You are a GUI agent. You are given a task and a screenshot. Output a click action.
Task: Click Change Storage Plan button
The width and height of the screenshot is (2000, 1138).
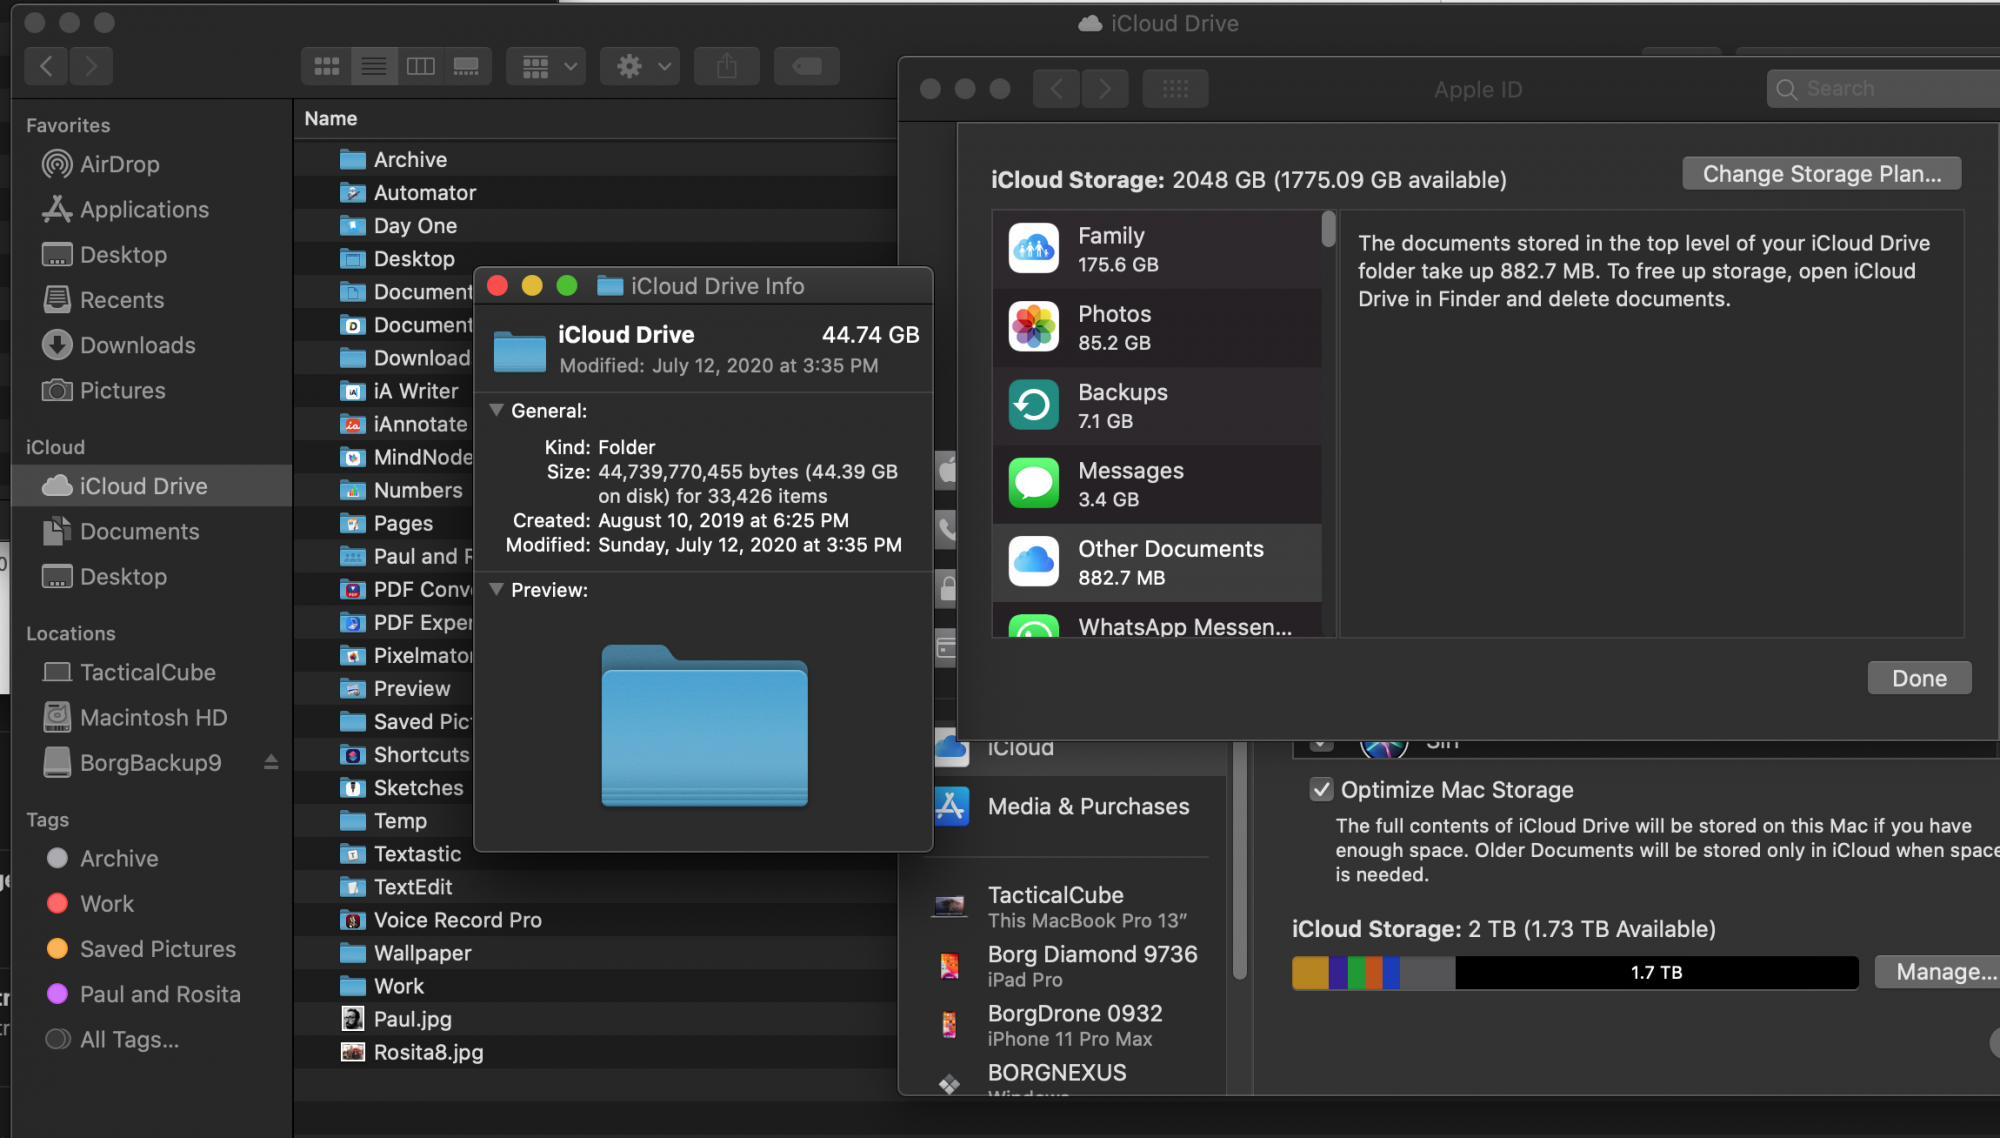point(1821,174)
